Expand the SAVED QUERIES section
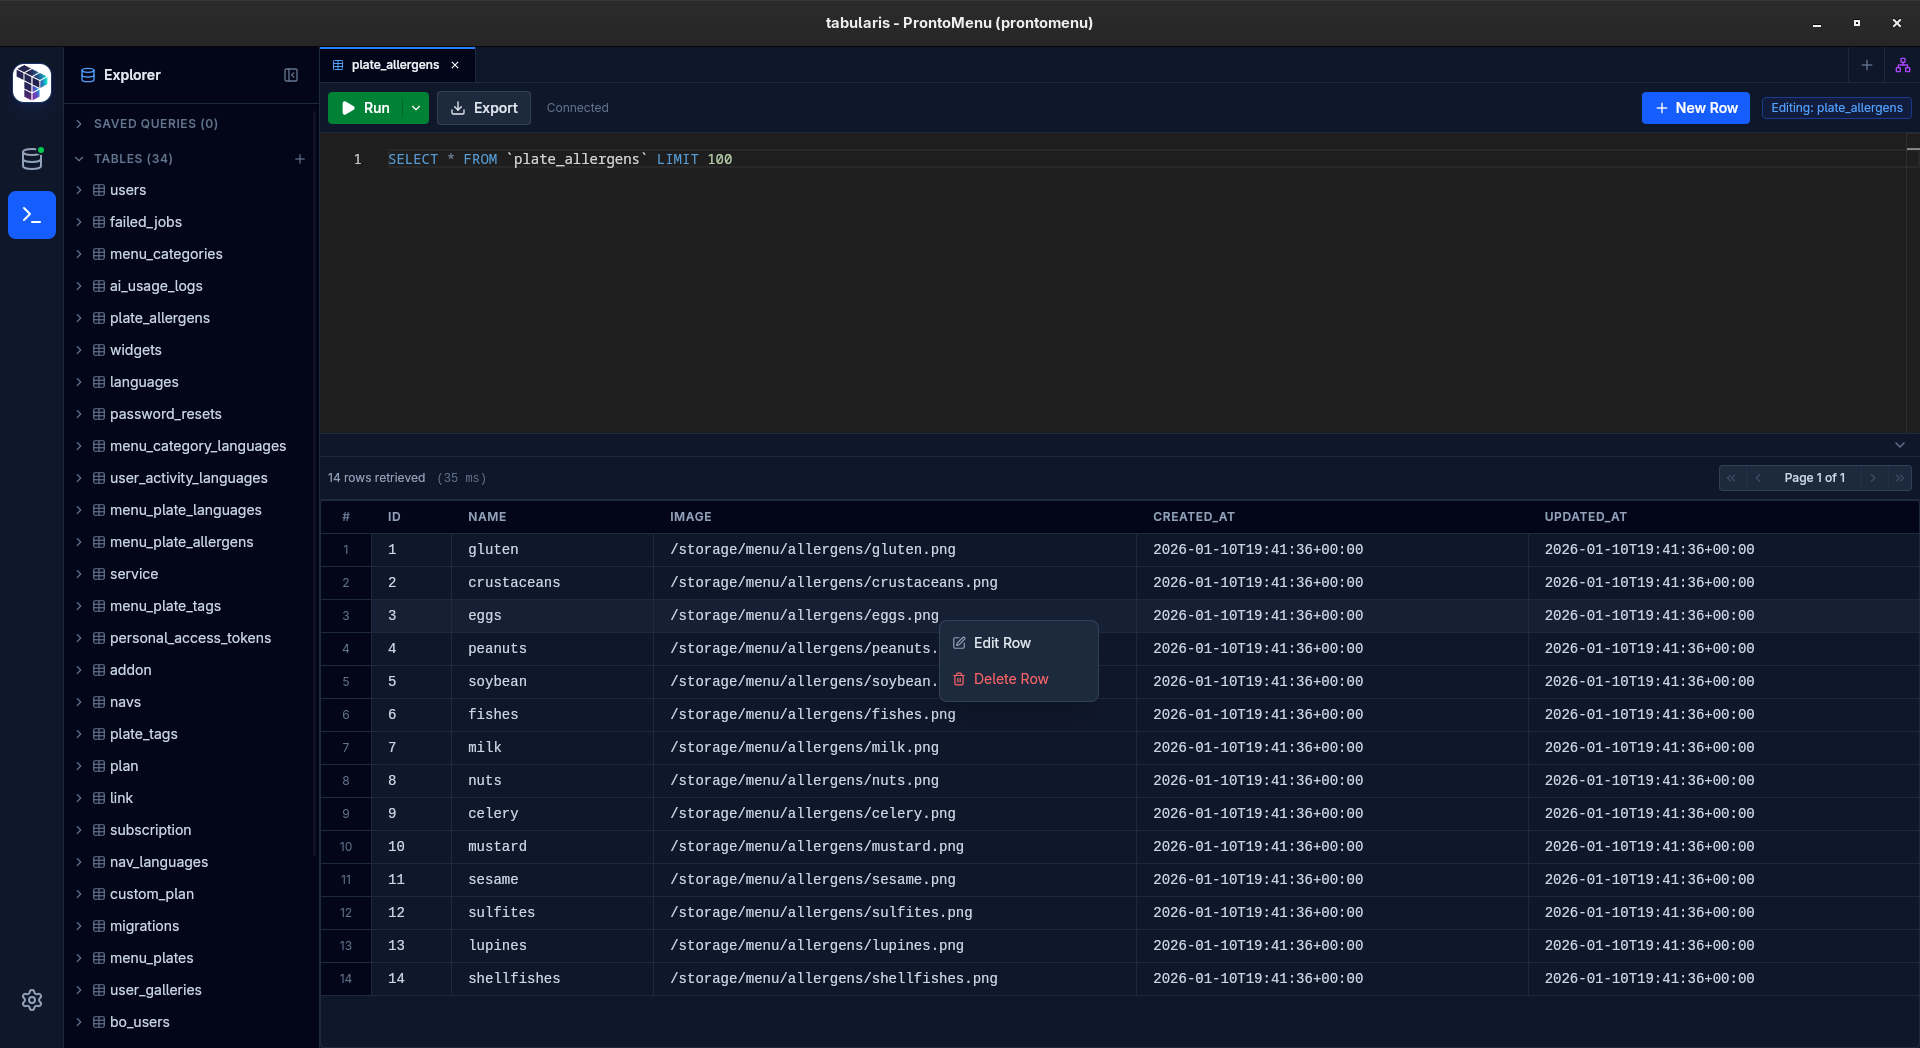The image size is (1920, 1048). [79, 123]
